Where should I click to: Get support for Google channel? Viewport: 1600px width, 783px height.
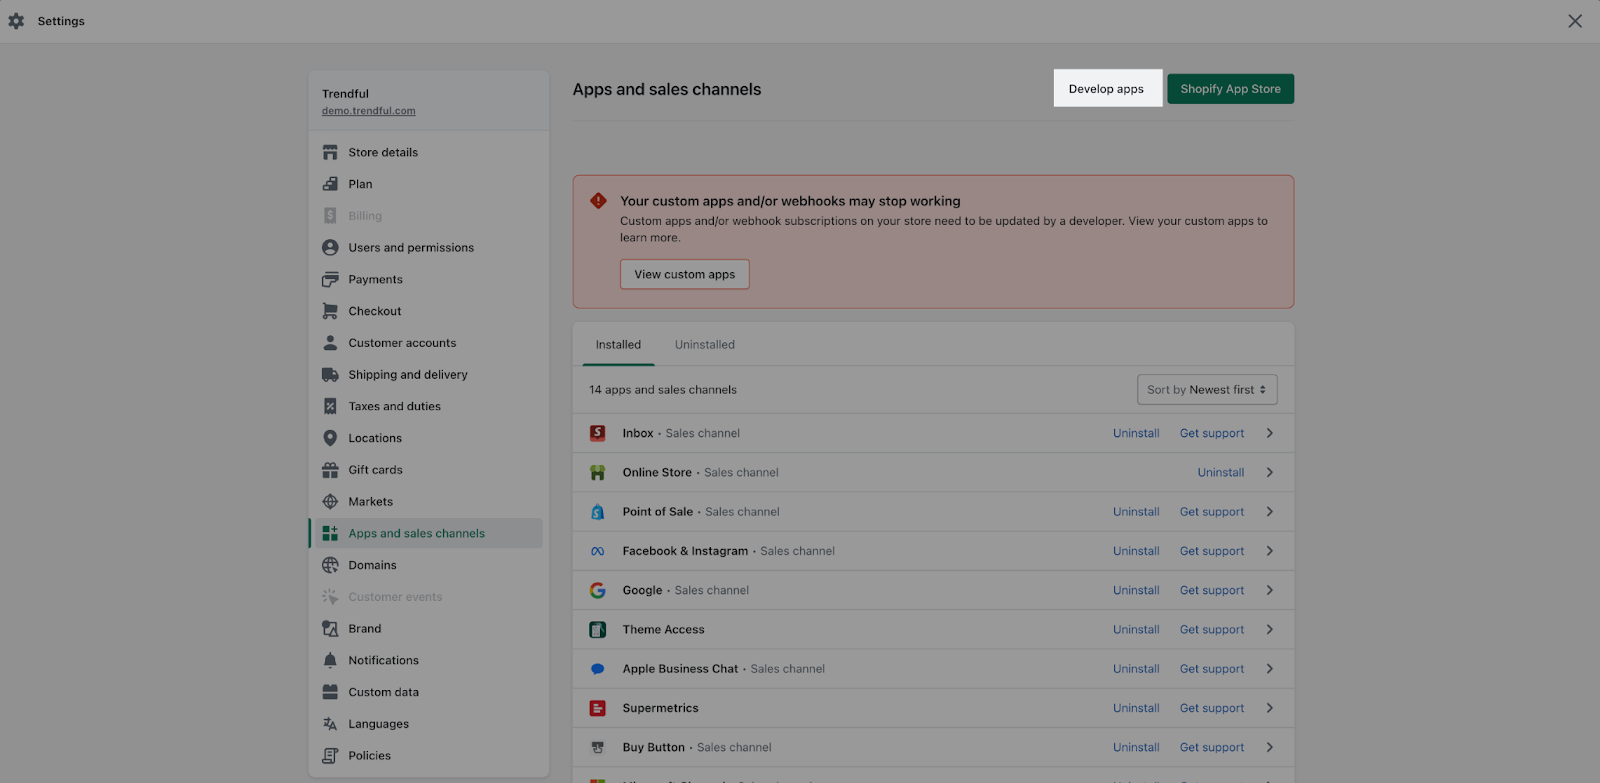pyautogui.click(x=1212, y=590)
